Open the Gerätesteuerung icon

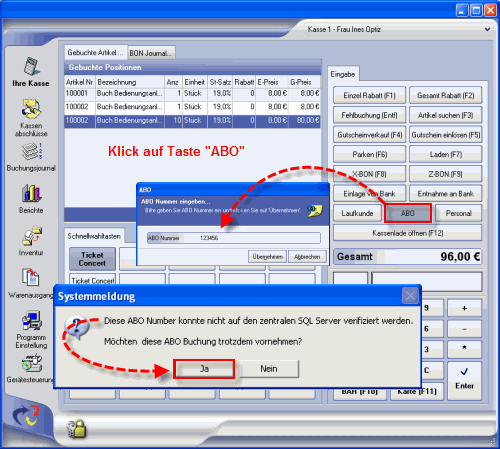coord(32,363)
